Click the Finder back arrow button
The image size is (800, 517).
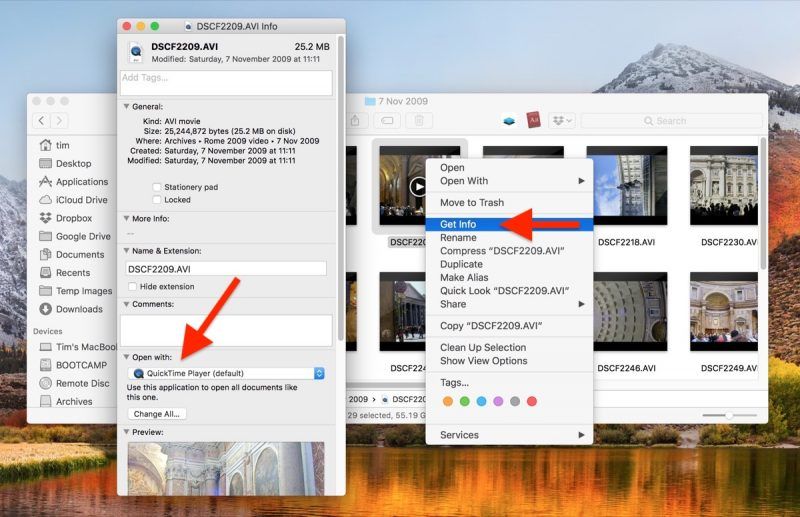pos(42,120)
